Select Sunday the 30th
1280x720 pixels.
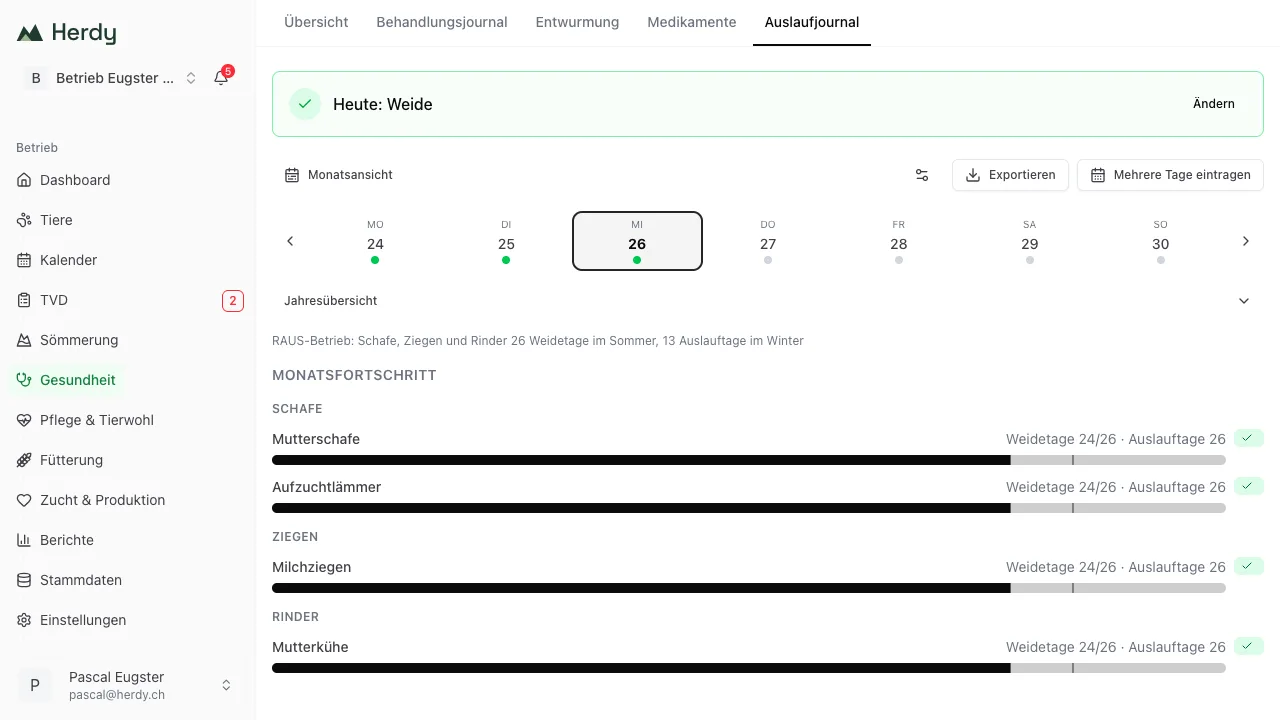pyautogui.click(x=1161, y=241)
